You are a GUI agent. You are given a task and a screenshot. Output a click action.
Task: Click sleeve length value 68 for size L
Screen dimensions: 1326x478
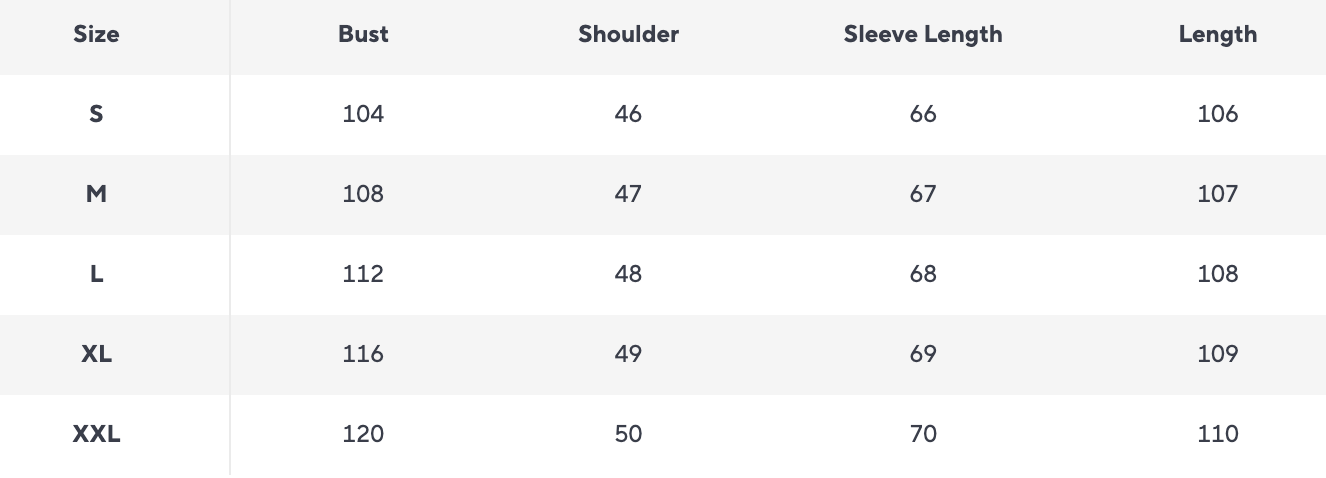coord(923,274)
